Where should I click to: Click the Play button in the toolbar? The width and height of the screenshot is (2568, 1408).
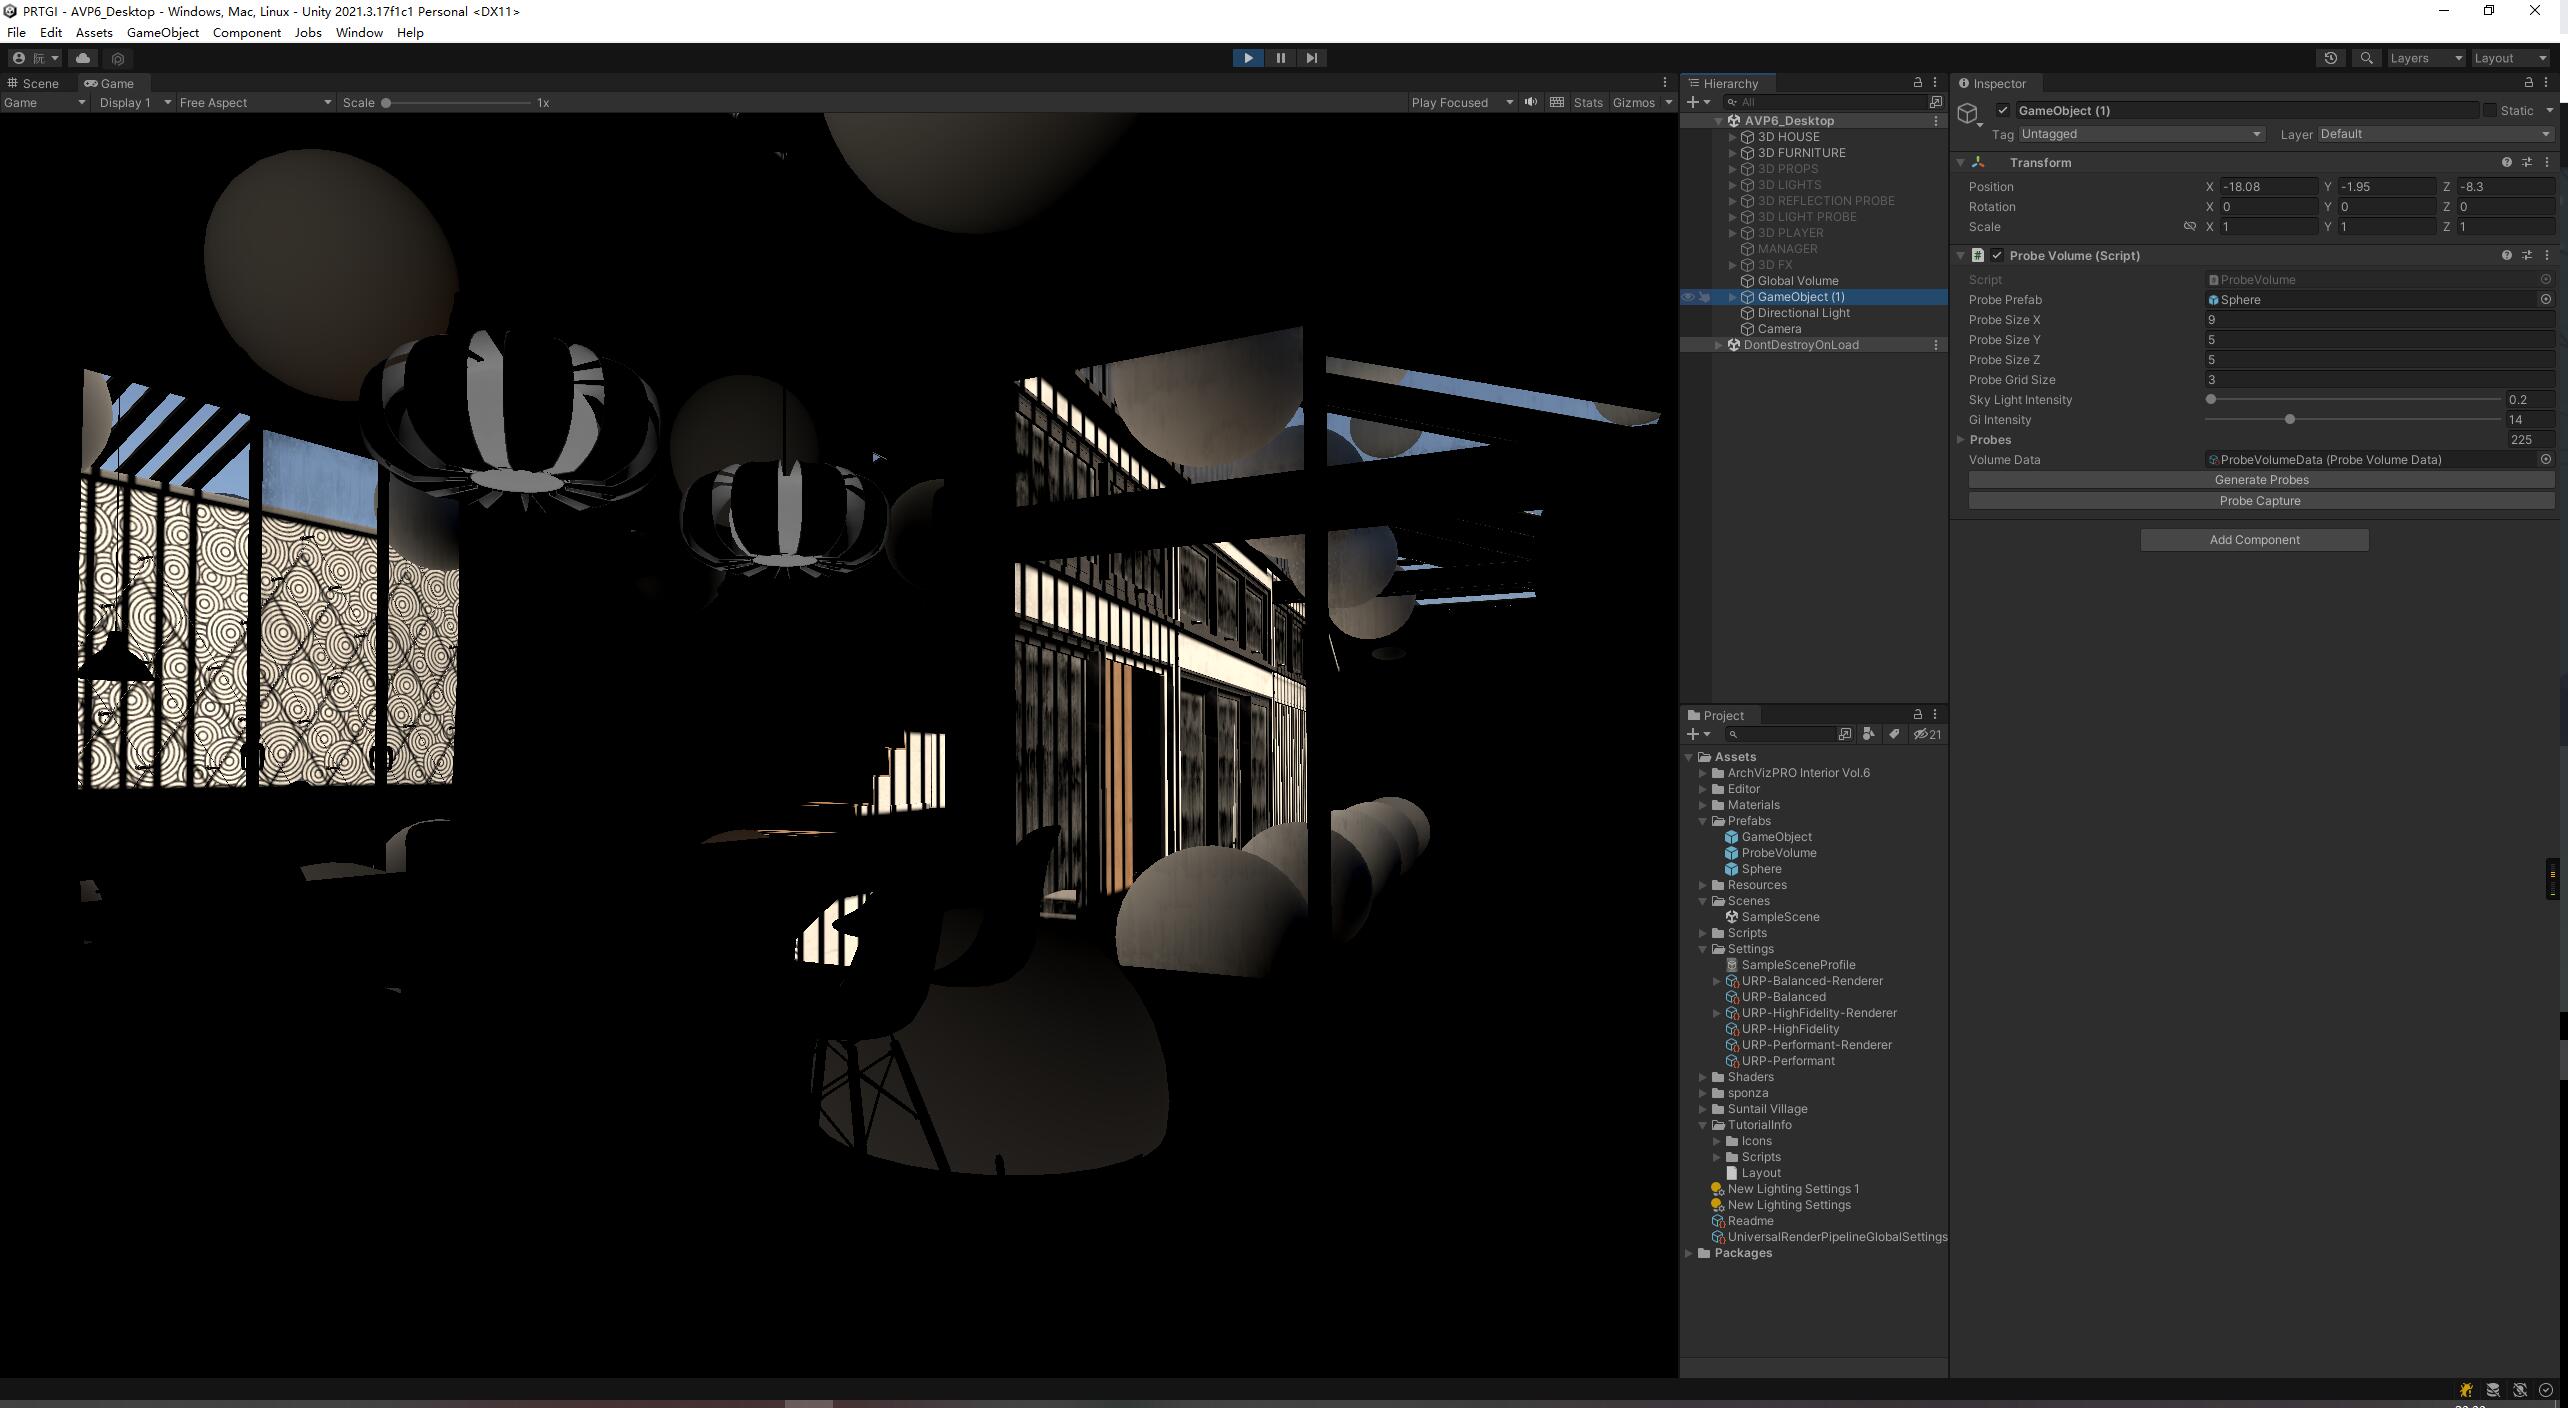pyautogui.click(x=1248, y=58)
